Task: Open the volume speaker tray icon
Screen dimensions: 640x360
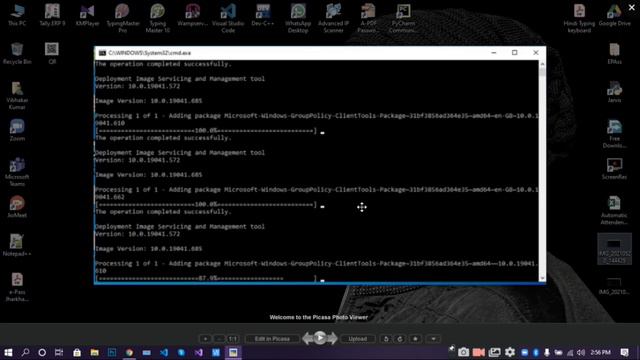Action: [x=581, y=352]
